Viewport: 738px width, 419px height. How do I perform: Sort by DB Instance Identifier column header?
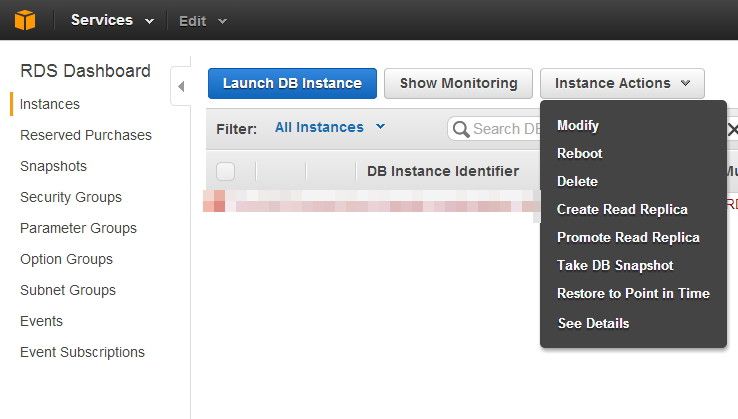(x=442, y=171)
